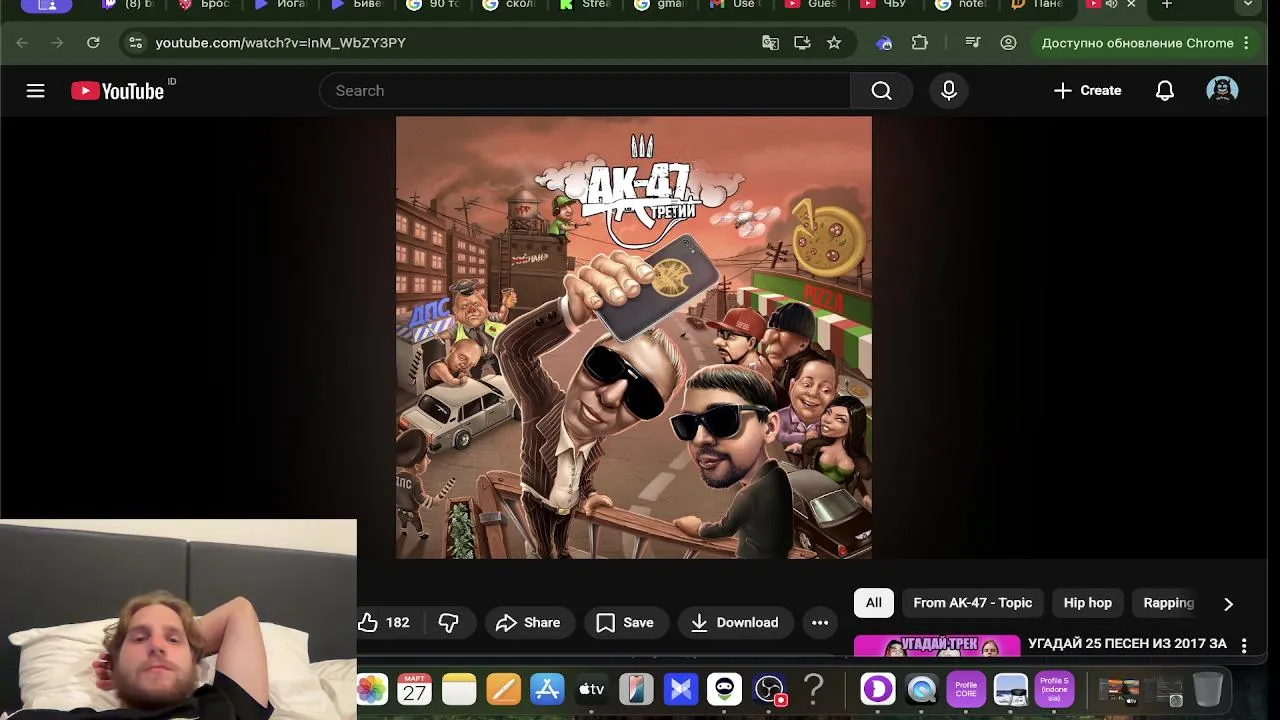Select the Rapping chip
The image size is (1280, 720).
click(x=1168, y=603)
